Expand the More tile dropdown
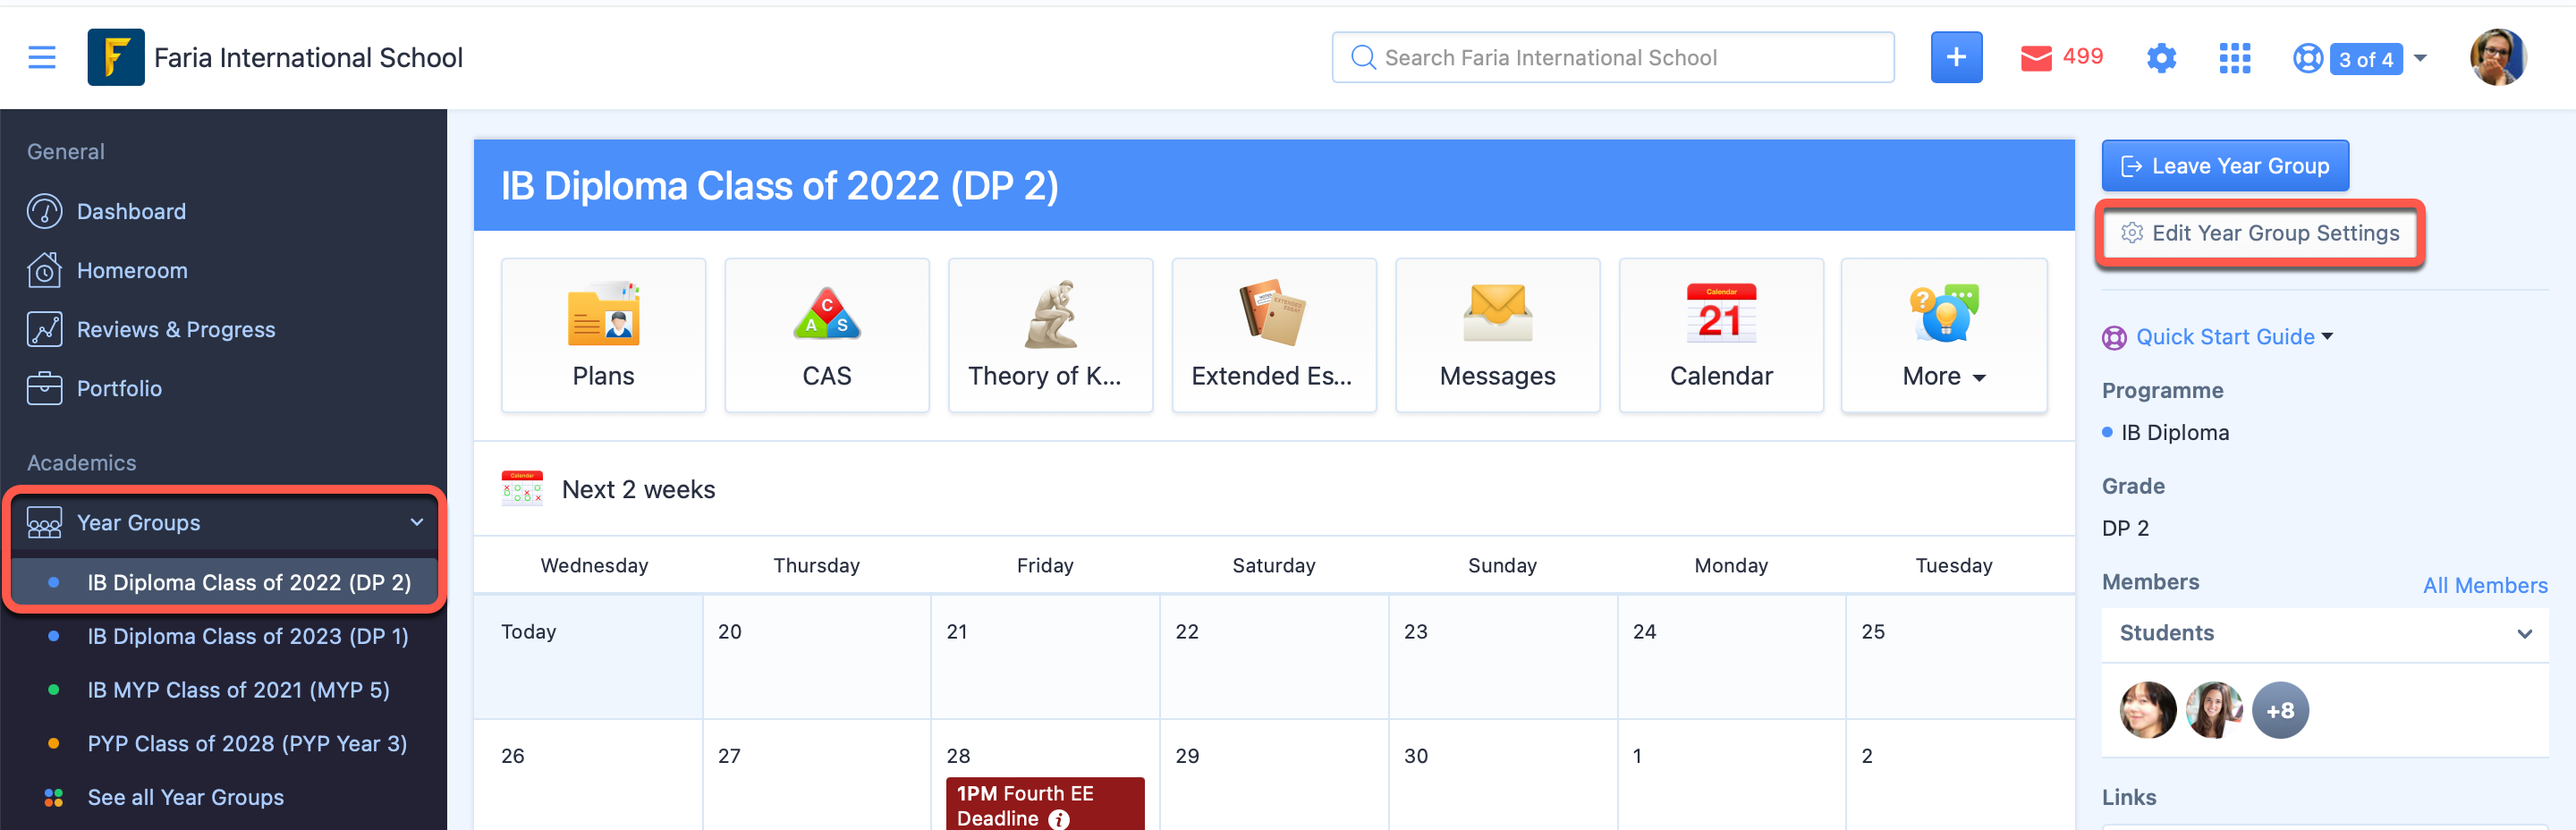Screen dimensions: 2576x830 (1943, 335)
